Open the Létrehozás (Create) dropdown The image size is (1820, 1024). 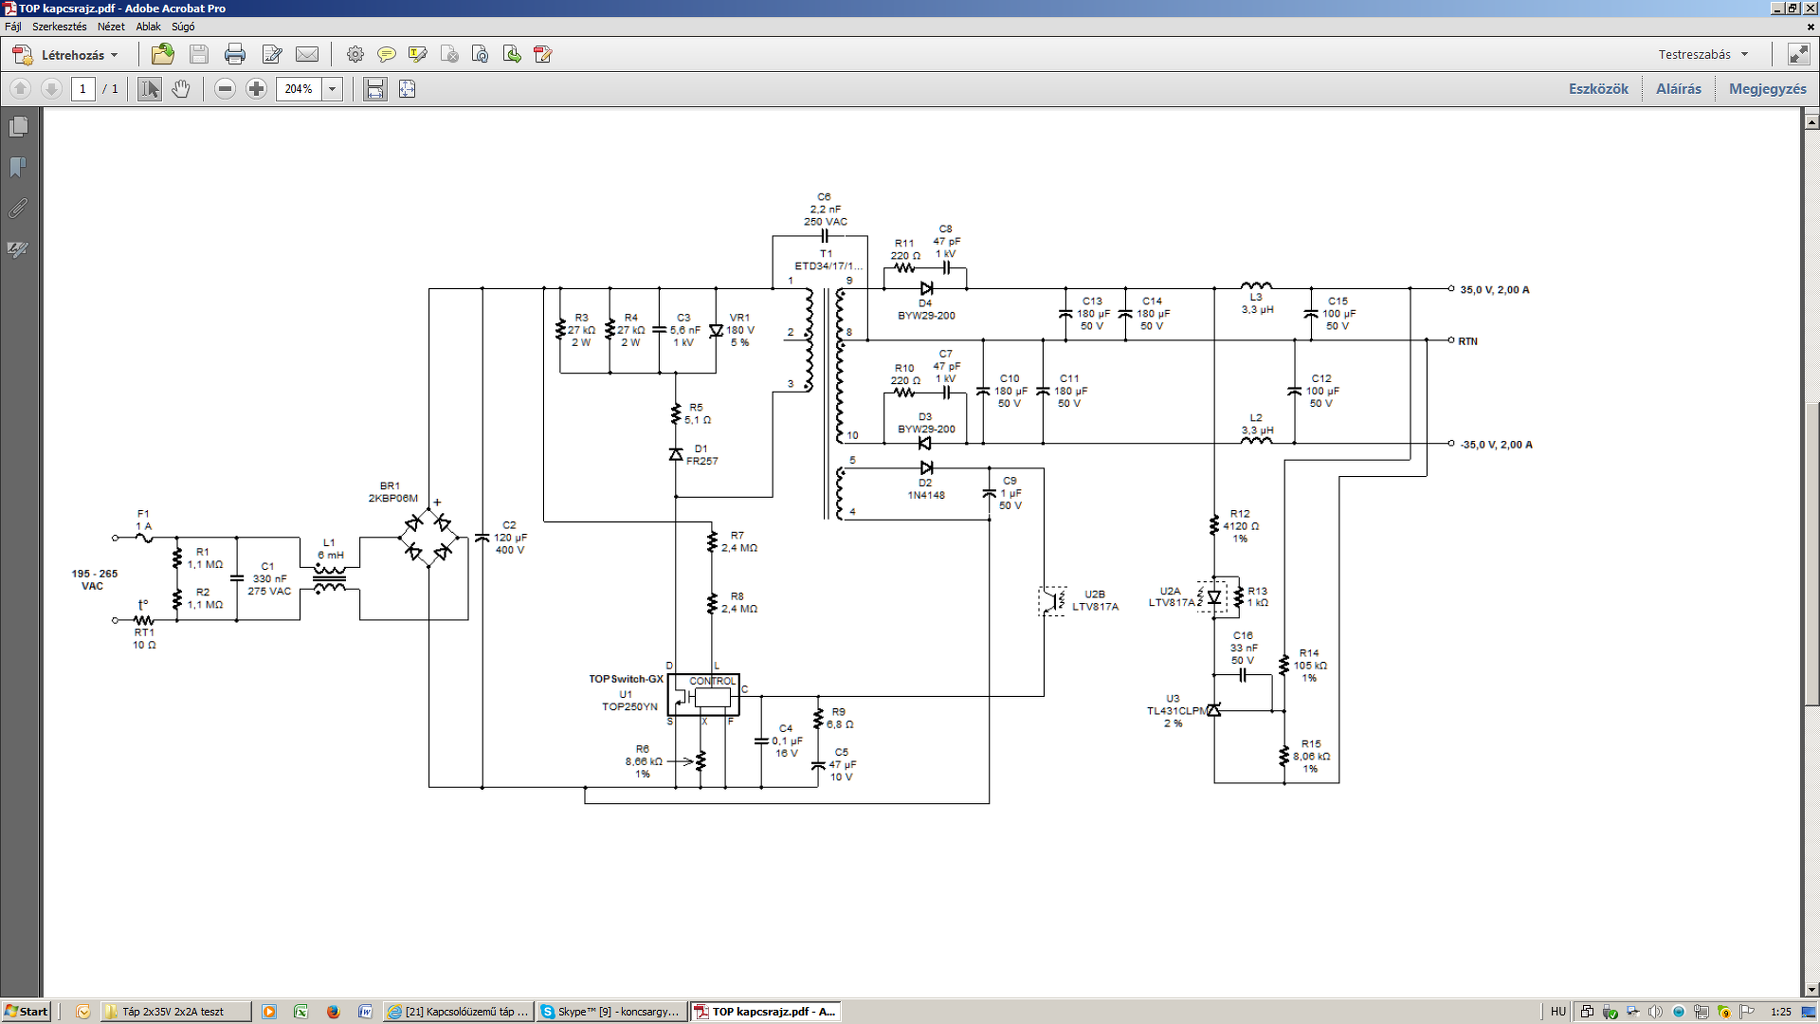(x=65, y=55)
